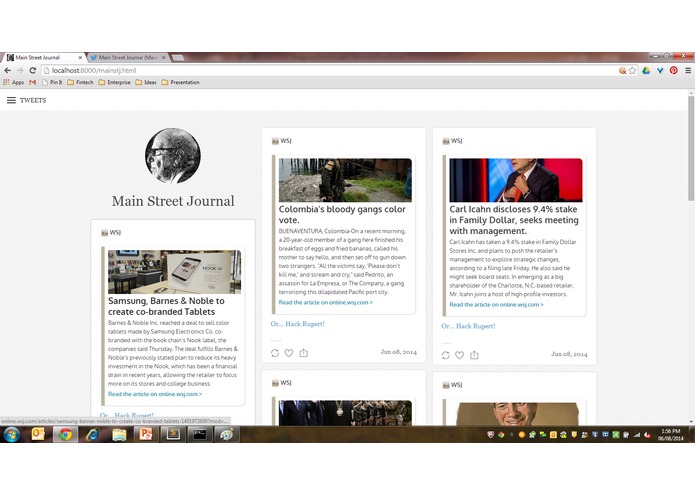Click the Pin It bookmark
The image size is (695, 494).
click(52, 82)
